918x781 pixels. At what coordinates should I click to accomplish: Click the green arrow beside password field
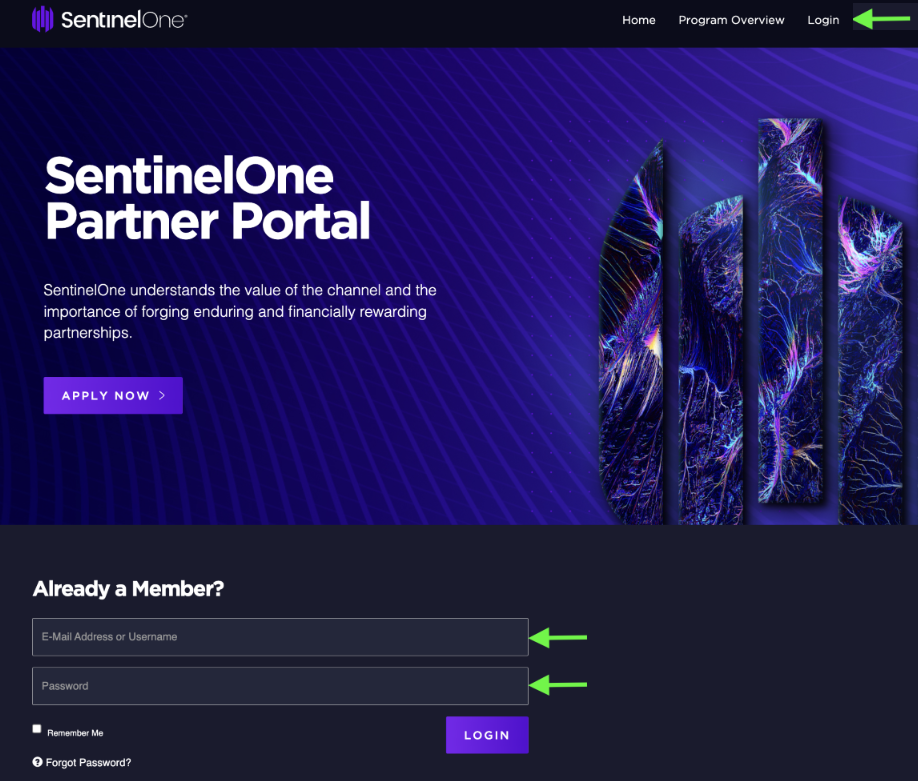(558, 684)
